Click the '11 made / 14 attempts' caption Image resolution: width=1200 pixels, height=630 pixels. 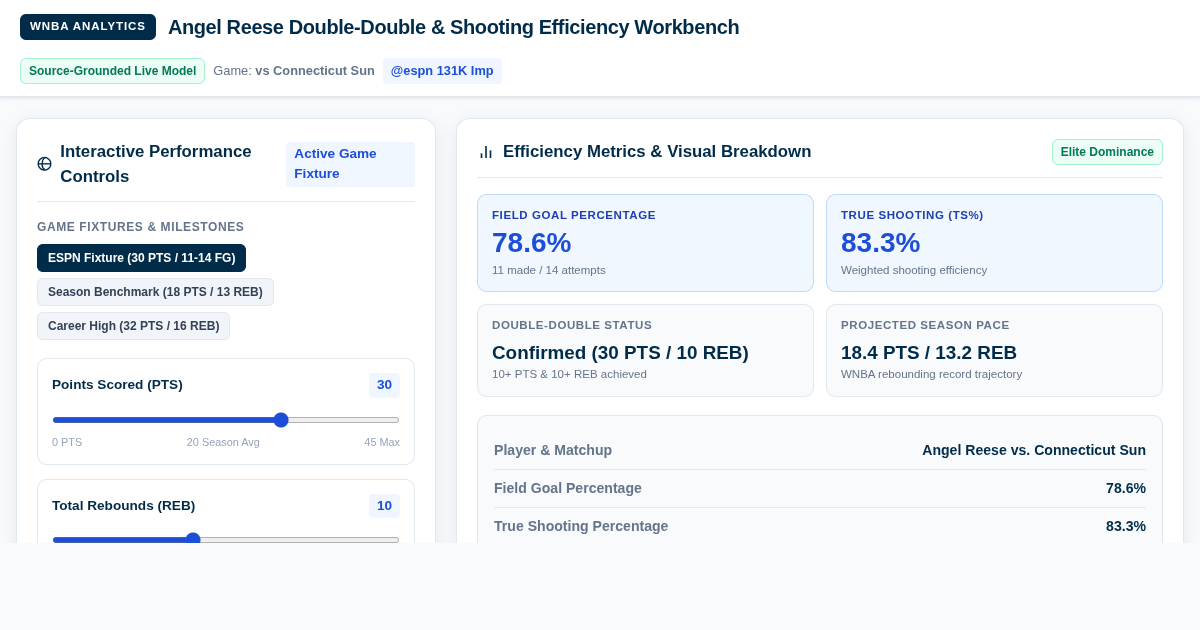pos(549,270)
